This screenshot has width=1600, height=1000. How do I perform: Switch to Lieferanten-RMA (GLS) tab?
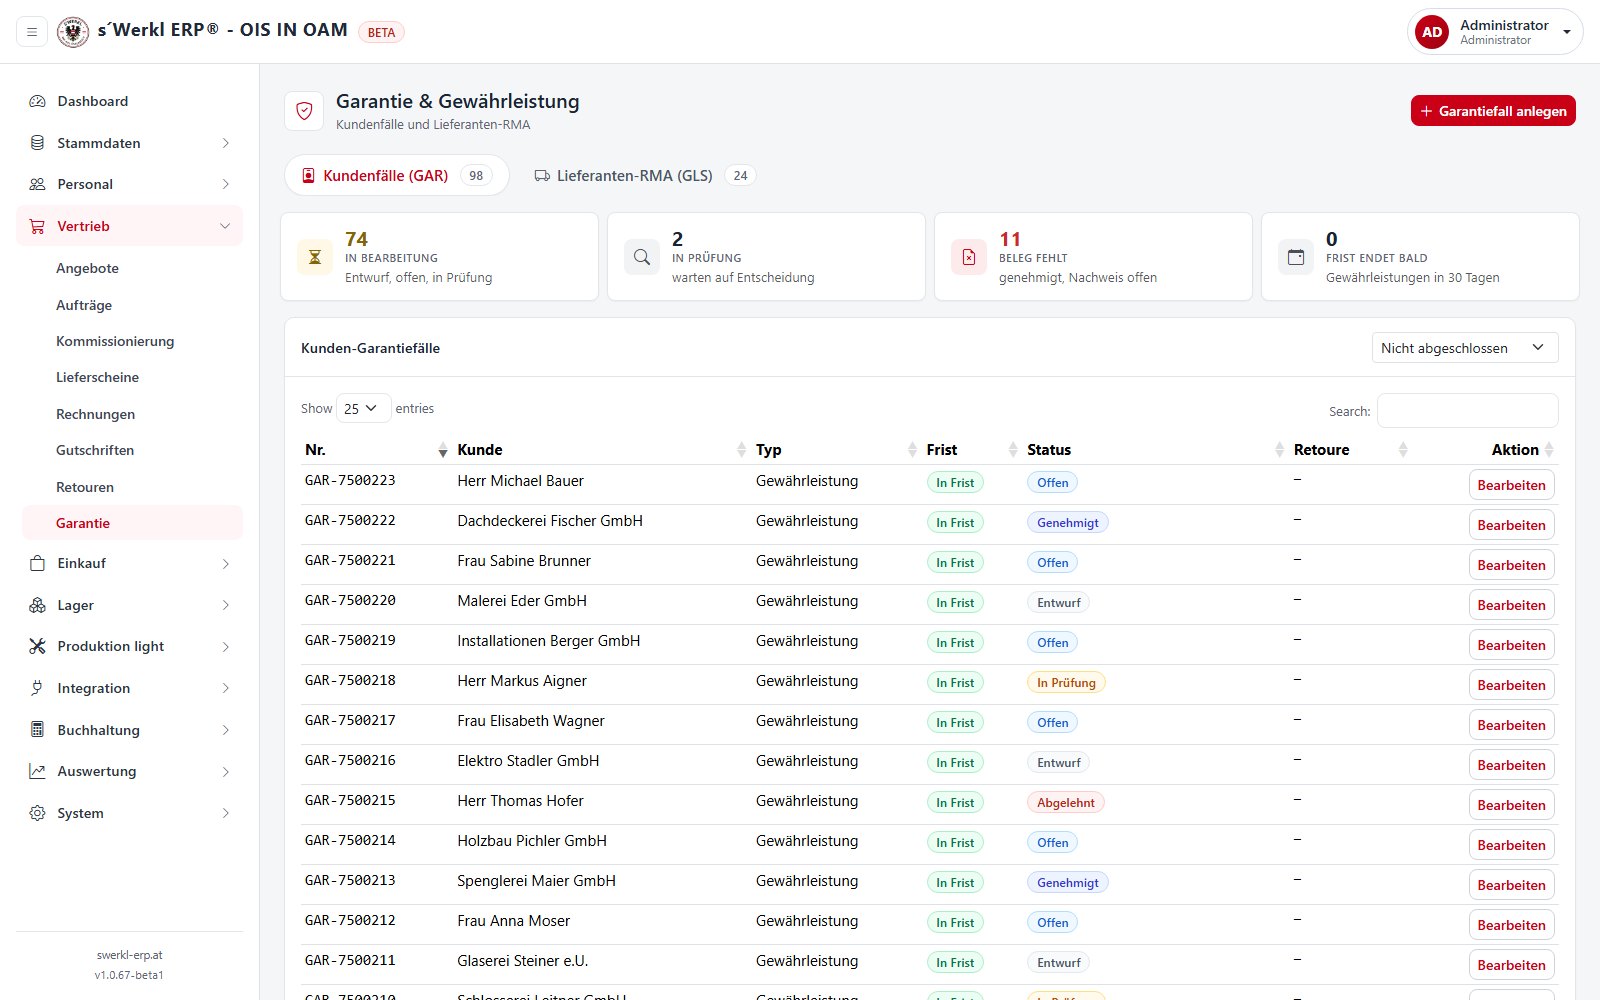(644, 175)
